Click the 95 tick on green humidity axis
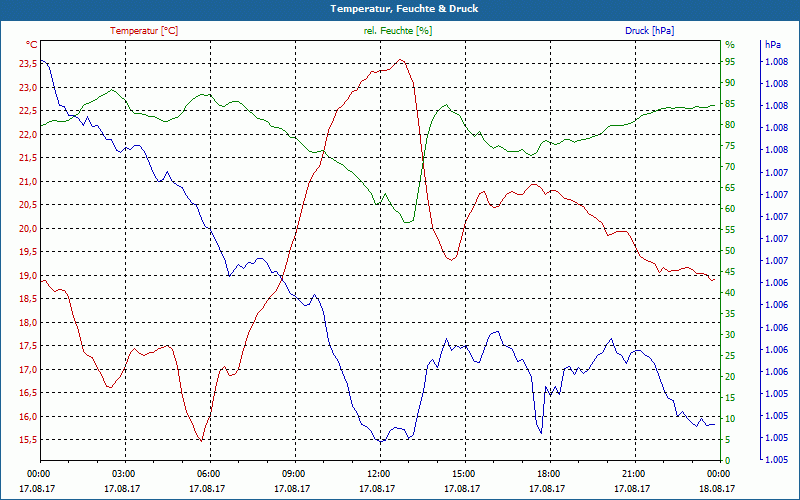Image resolution: width=800 pixels, height=500 pixels. (x=730, y=62)
